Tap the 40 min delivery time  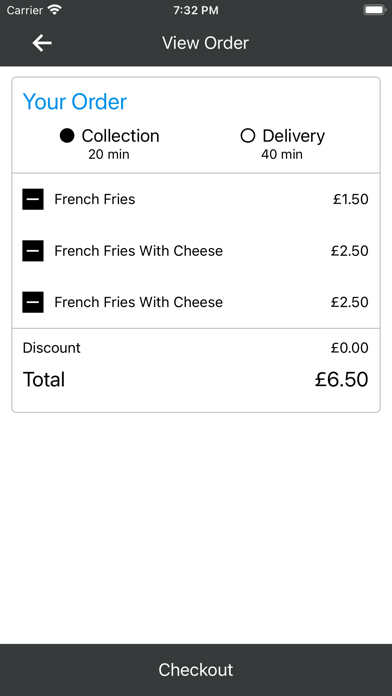(x=282, y=154)
